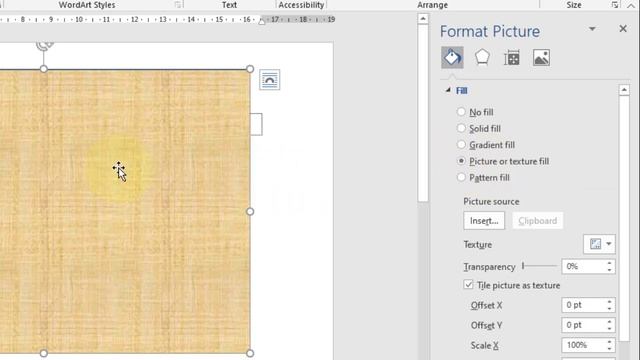Image resolution: width=640 pixels, height=360 pixels.
Task: Click the right-middle picture resize handle
Action: [x=250, y=211]
